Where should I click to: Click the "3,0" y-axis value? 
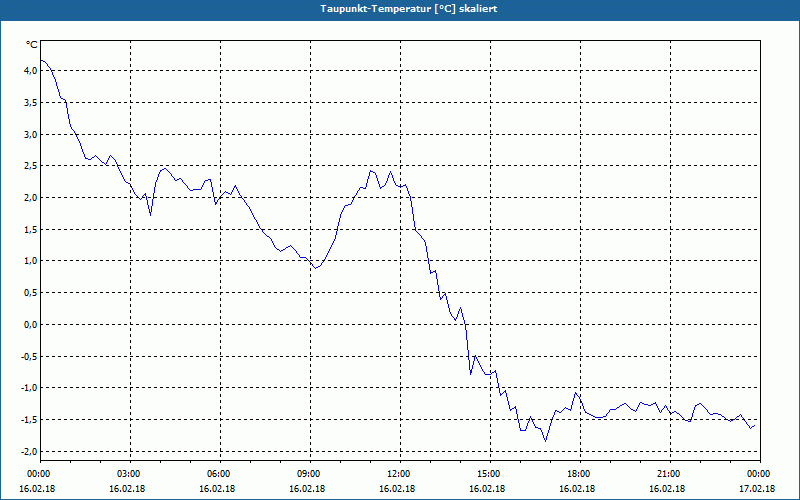tap(30, 135)
